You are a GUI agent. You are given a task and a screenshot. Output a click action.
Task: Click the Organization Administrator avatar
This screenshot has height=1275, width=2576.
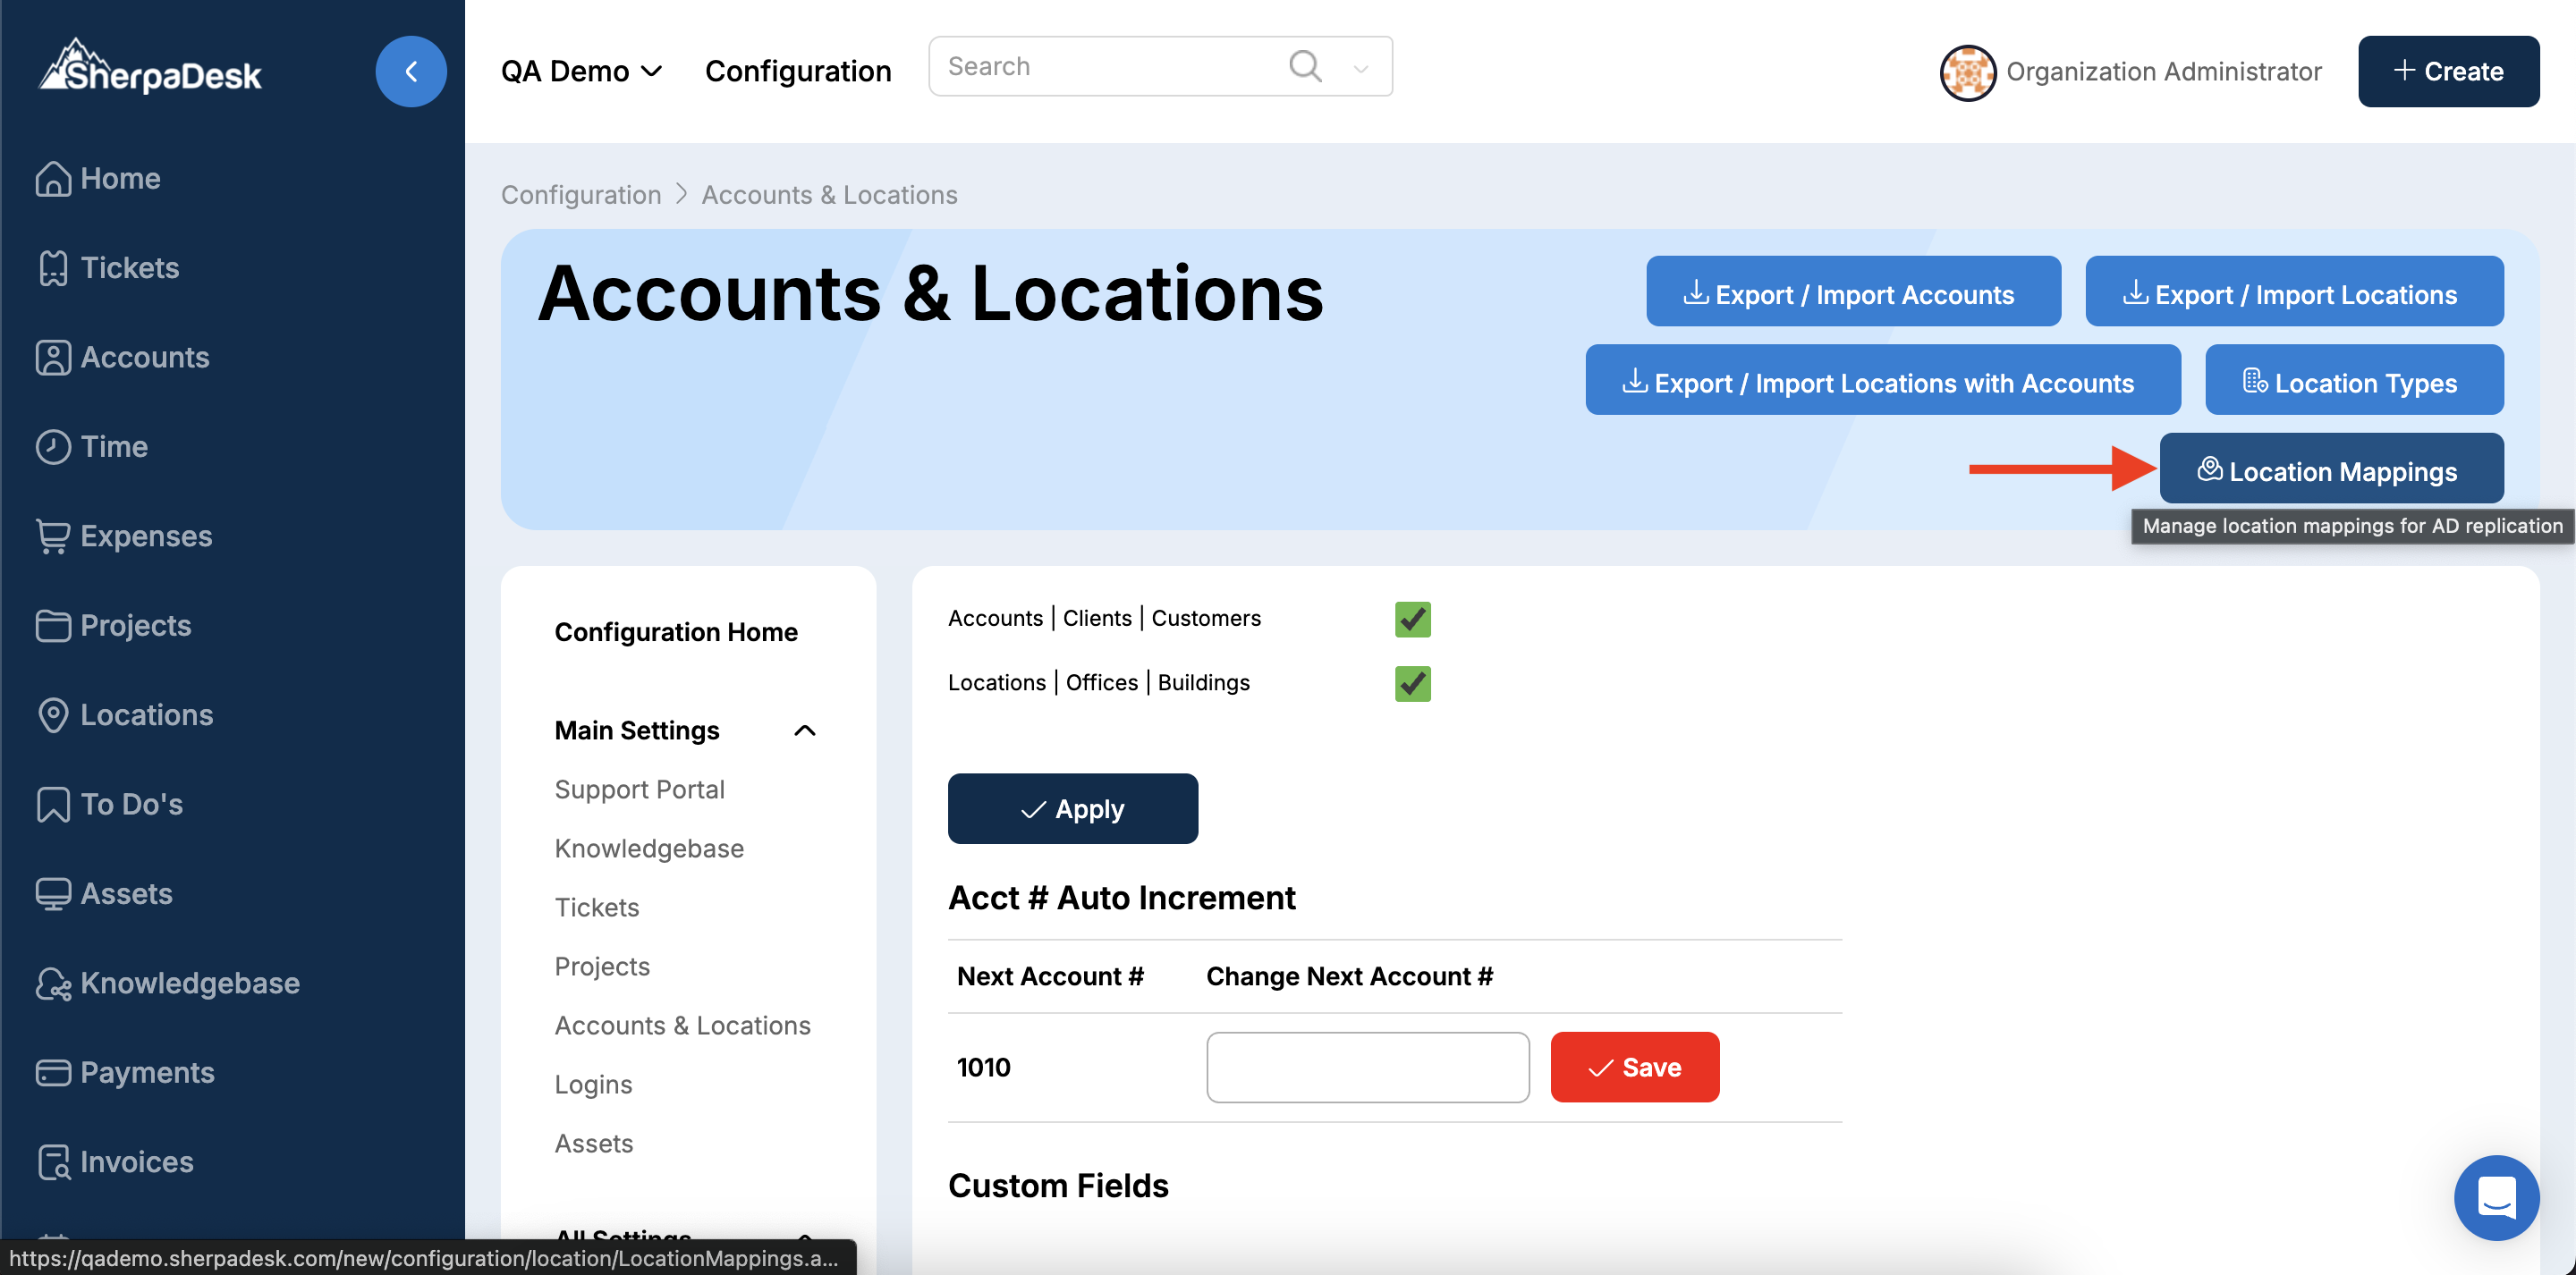click(x=1967, y=72)
